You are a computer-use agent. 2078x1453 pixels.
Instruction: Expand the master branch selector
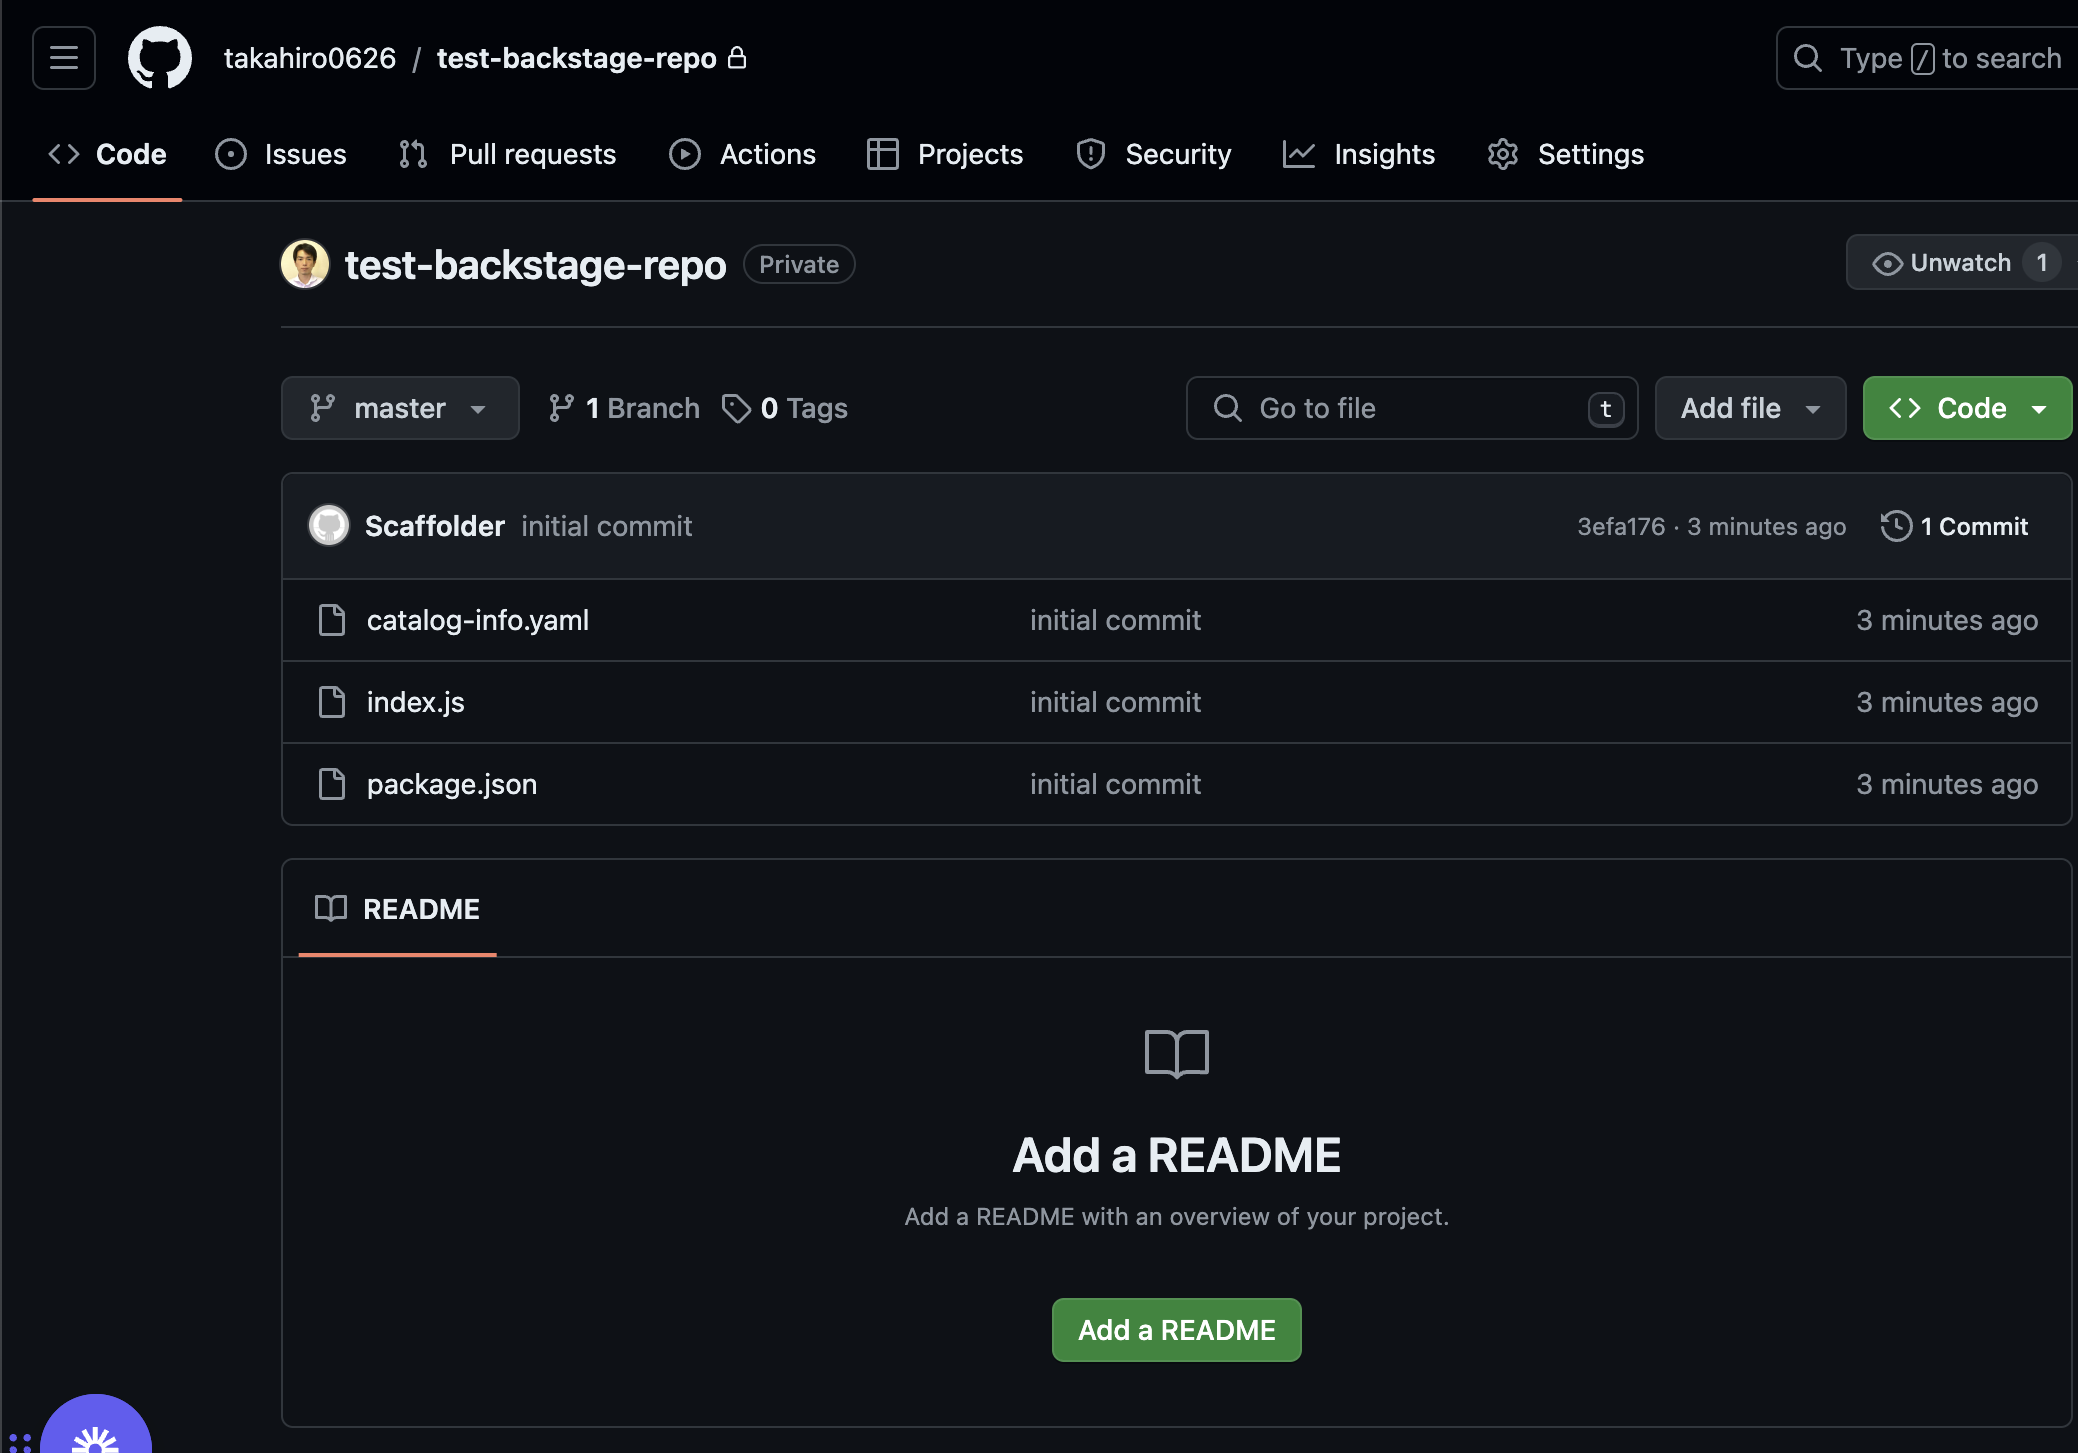[x=400, y=408]
